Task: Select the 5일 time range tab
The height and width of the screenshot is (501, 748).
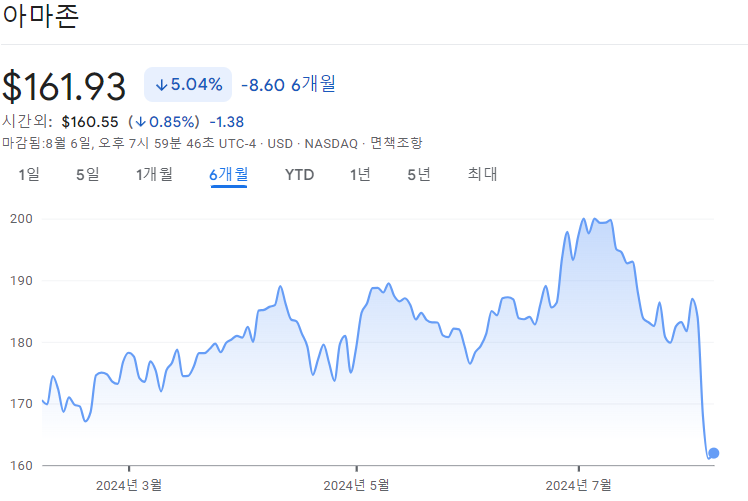Action: pyautogui.click(x=88, y=175)
